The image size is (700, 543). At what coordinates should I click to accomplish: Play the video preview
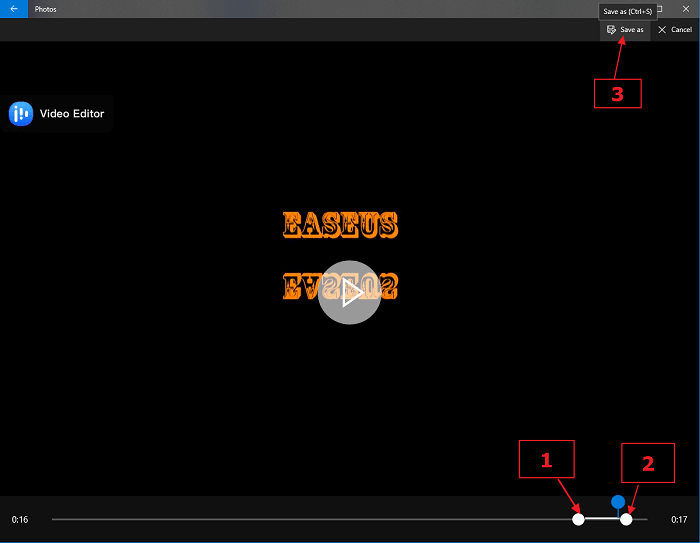tap(349, 292)
